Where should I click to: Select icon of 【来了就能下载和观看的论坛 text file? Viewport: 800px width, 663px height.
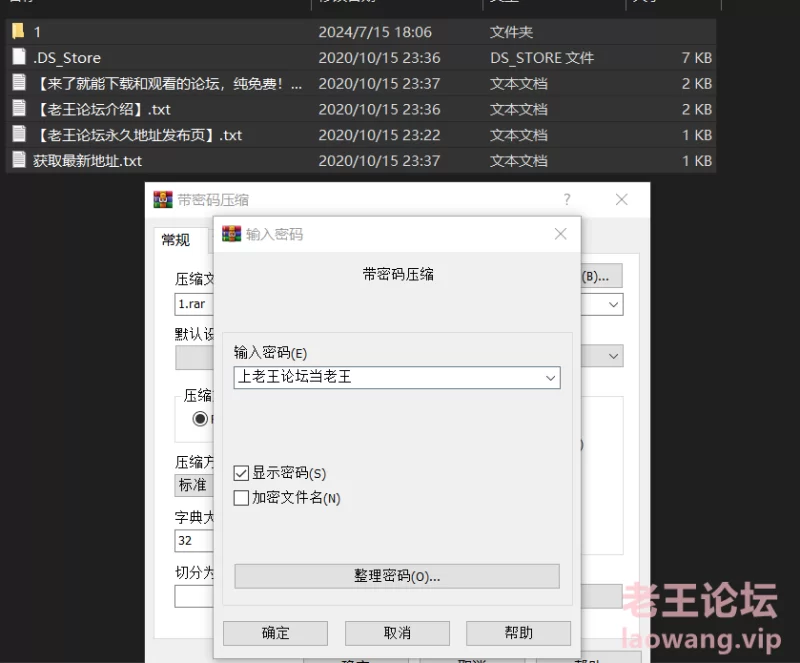(x=19, y=82)
